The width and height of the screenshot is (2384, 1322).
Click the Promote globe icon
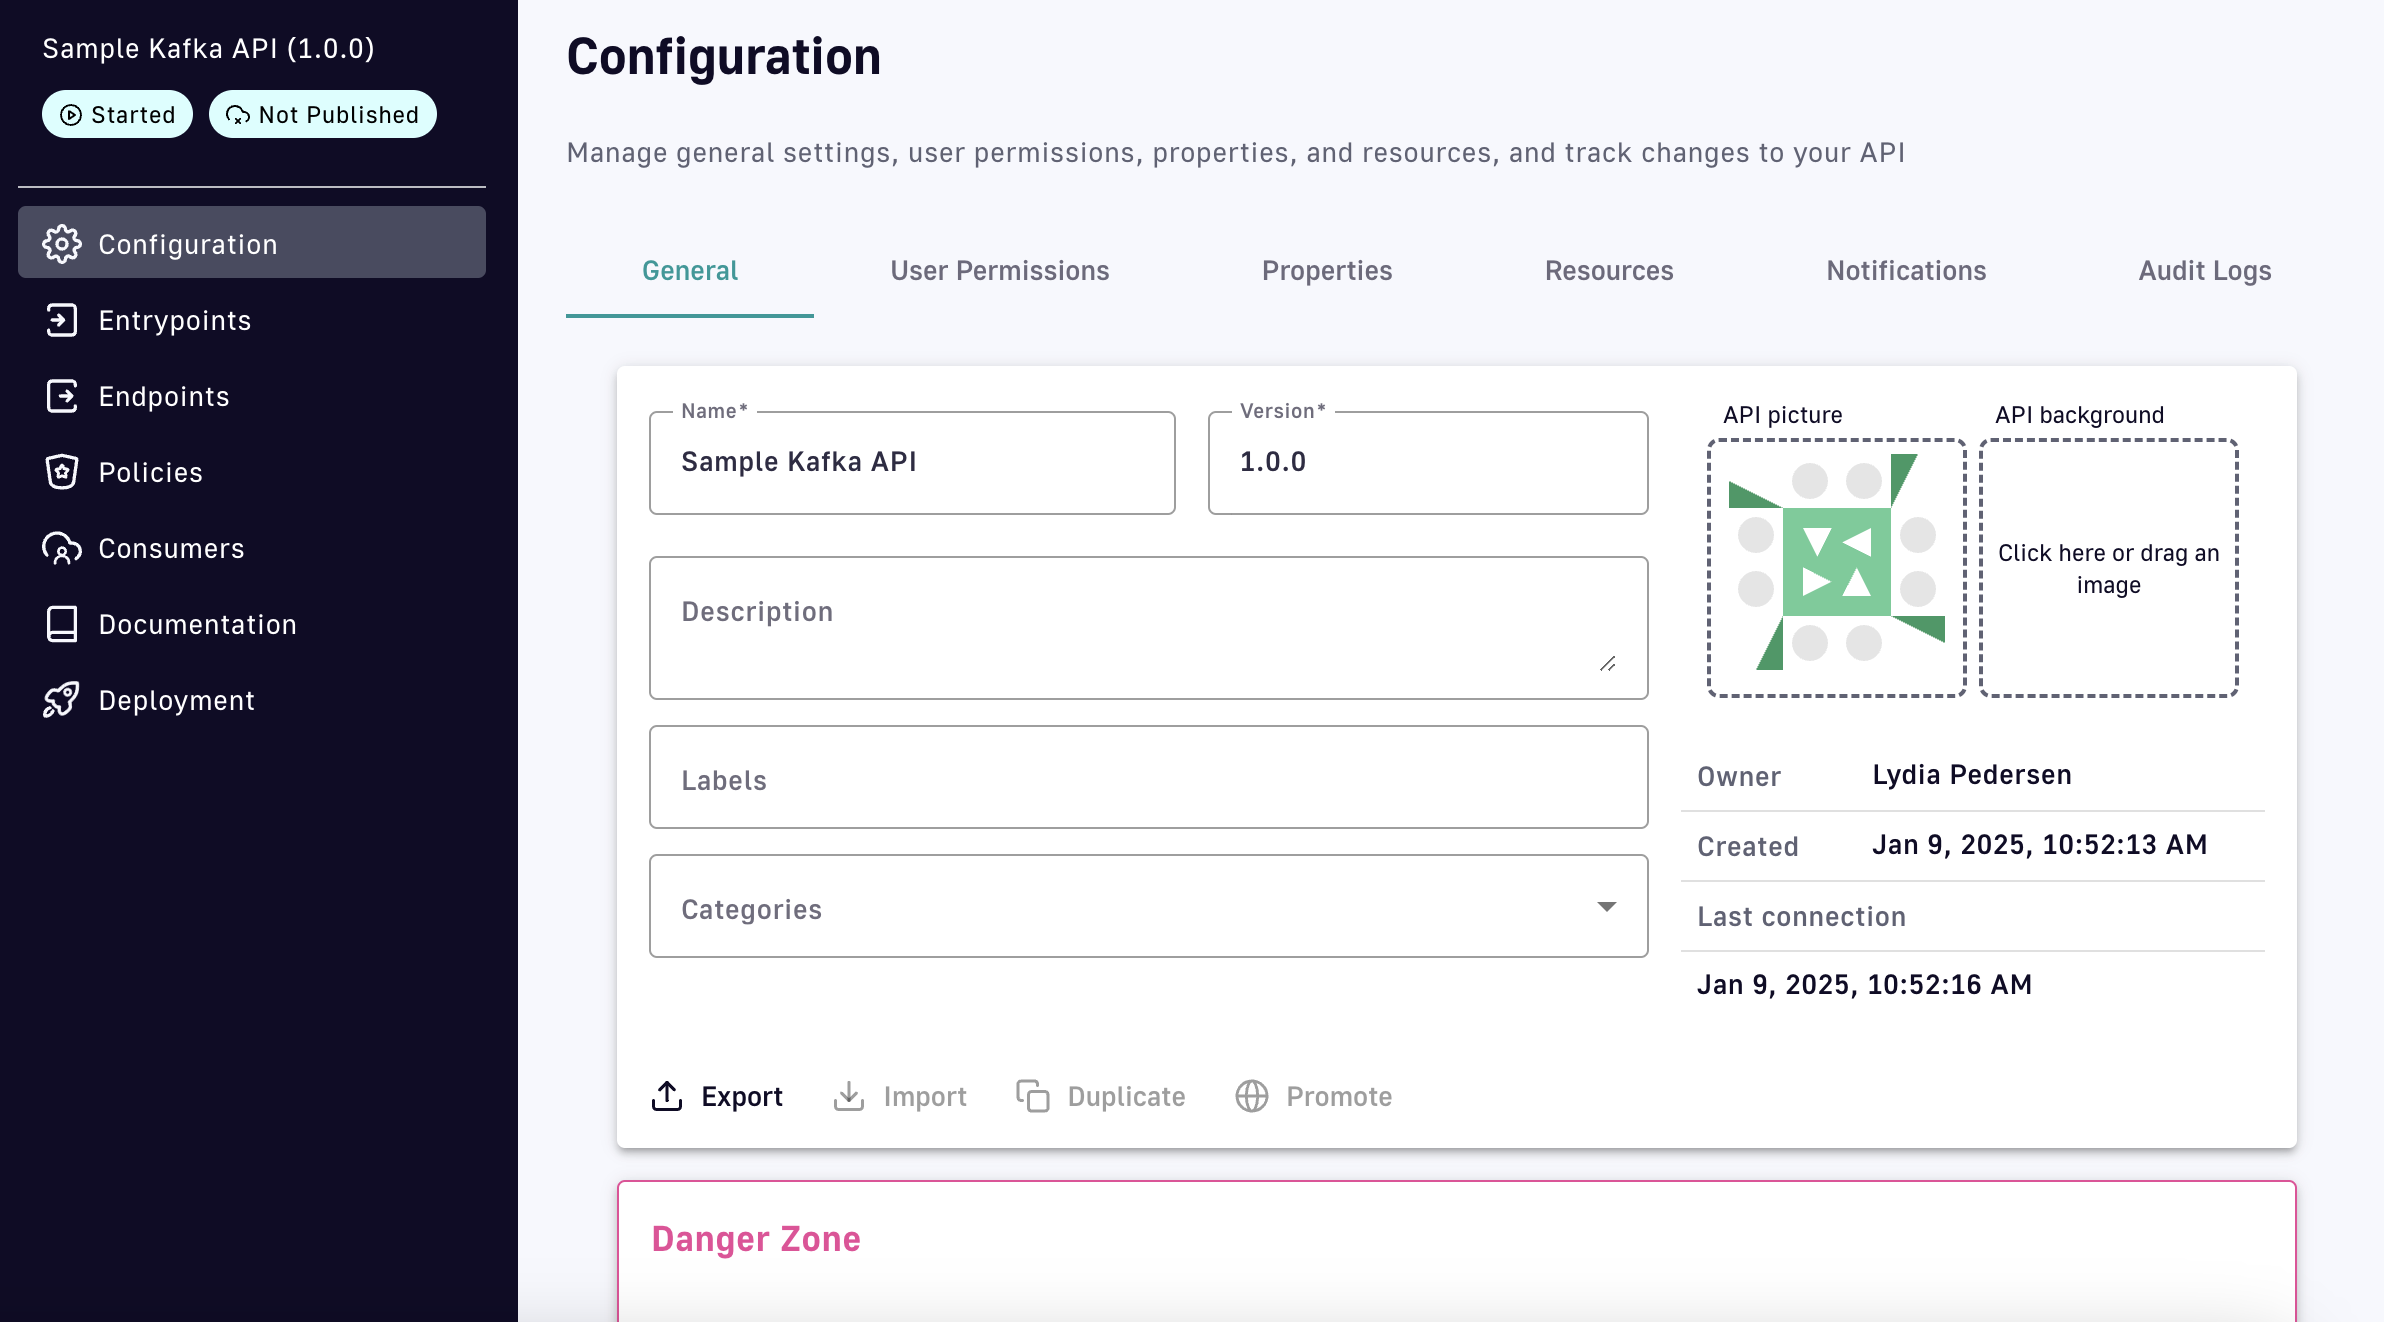pos(1252,1096)
